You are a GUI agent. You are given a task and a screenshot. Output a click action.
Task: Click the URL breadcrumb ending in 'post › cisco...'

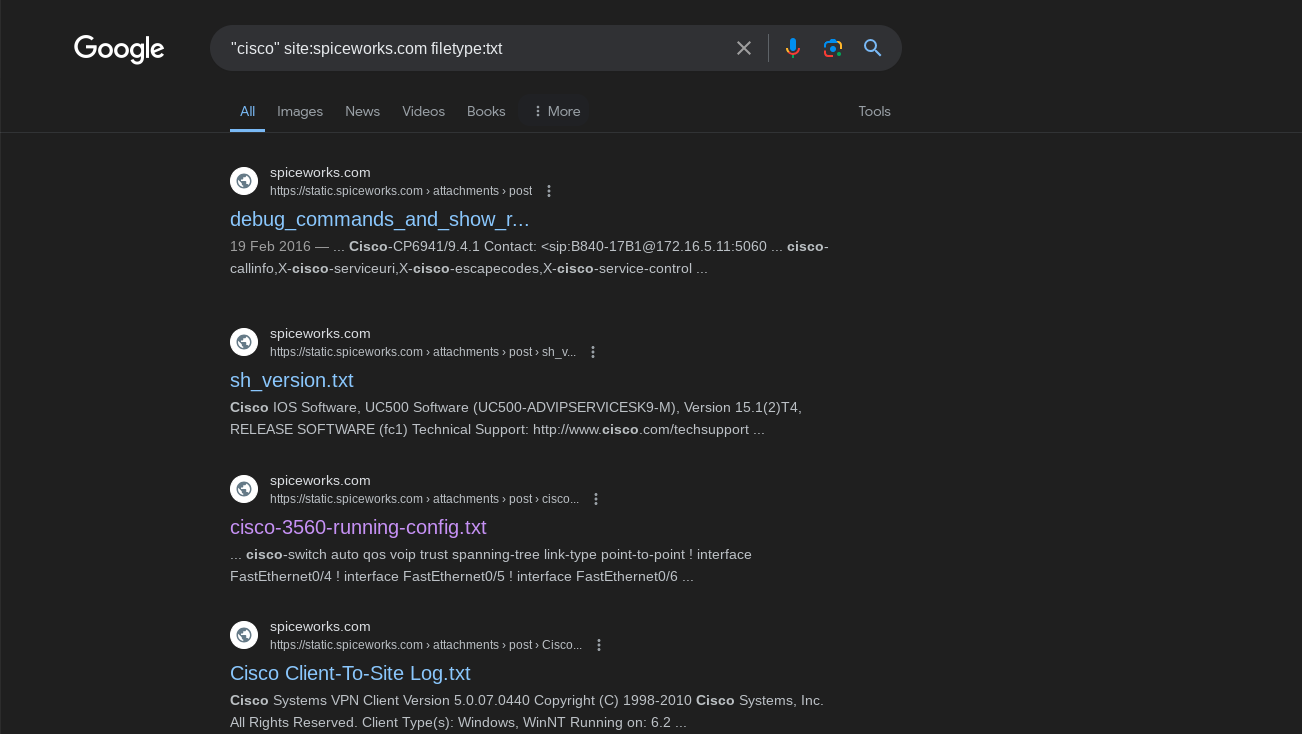(424, 499)
